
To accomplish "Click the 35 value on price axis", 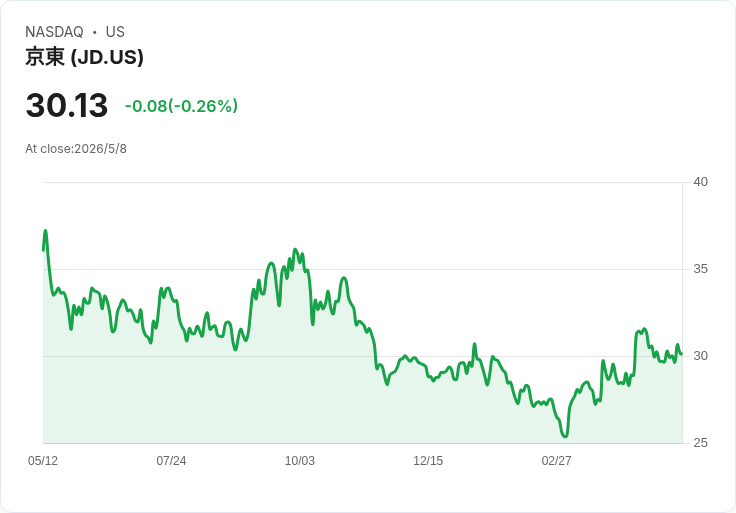I will (700, 269).
